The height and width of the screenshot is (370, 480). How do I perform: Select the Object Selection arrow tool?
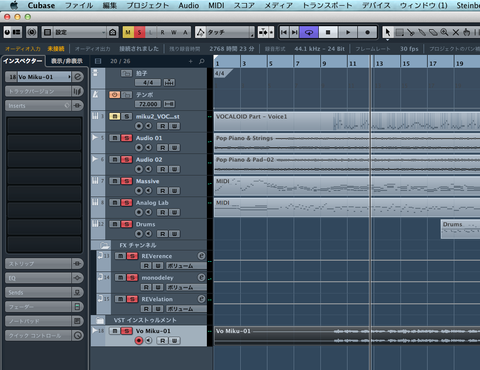(x=388, y=32)
